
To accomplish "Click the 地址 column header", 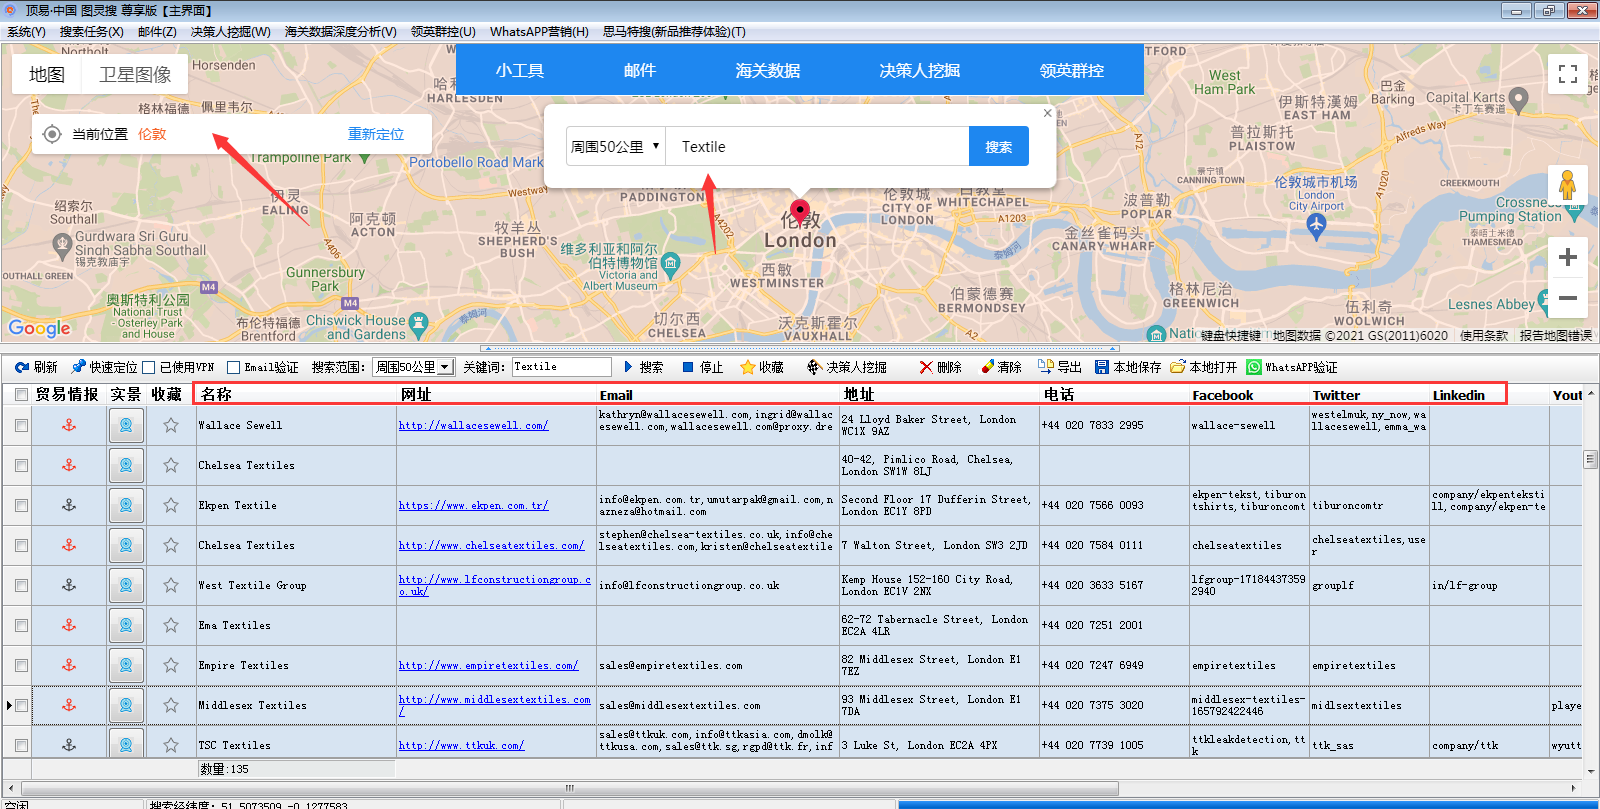I will click(x=938, y=395).
